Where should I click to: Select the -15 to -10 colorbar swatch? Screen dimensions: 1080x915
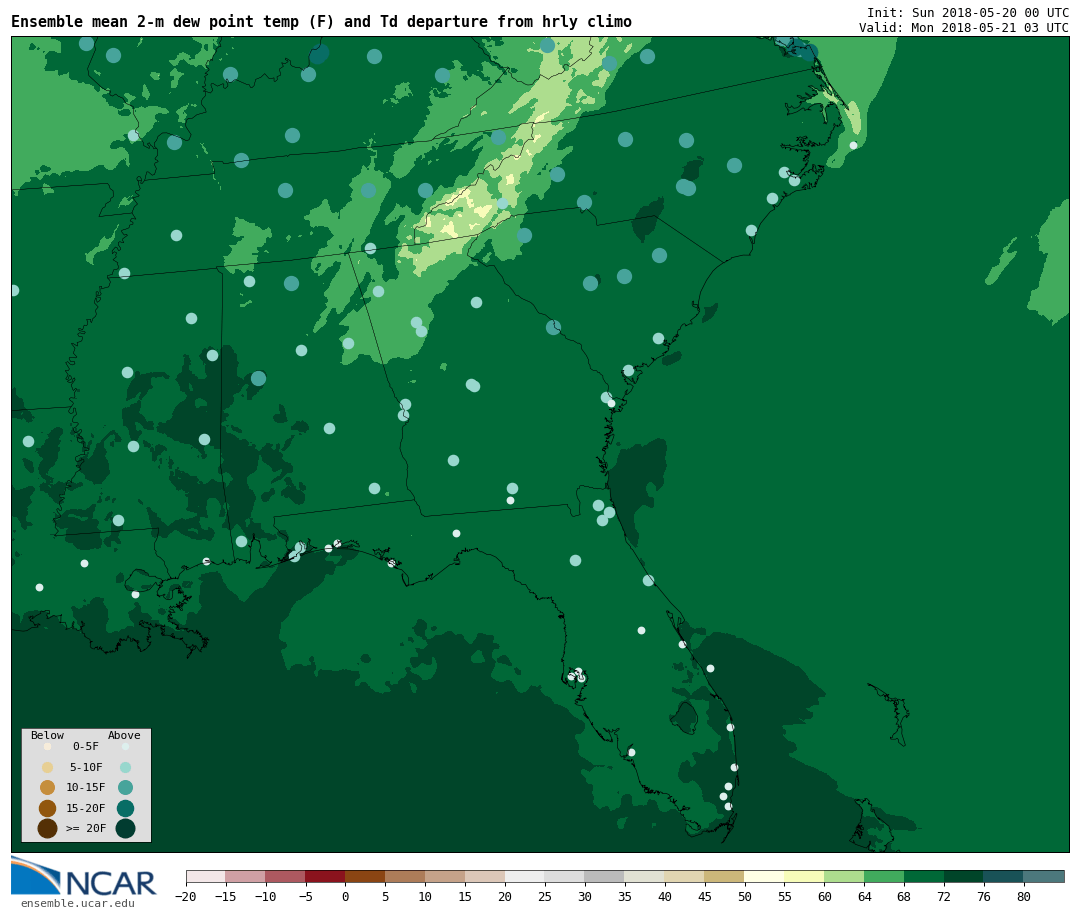[x=246, y=877]
